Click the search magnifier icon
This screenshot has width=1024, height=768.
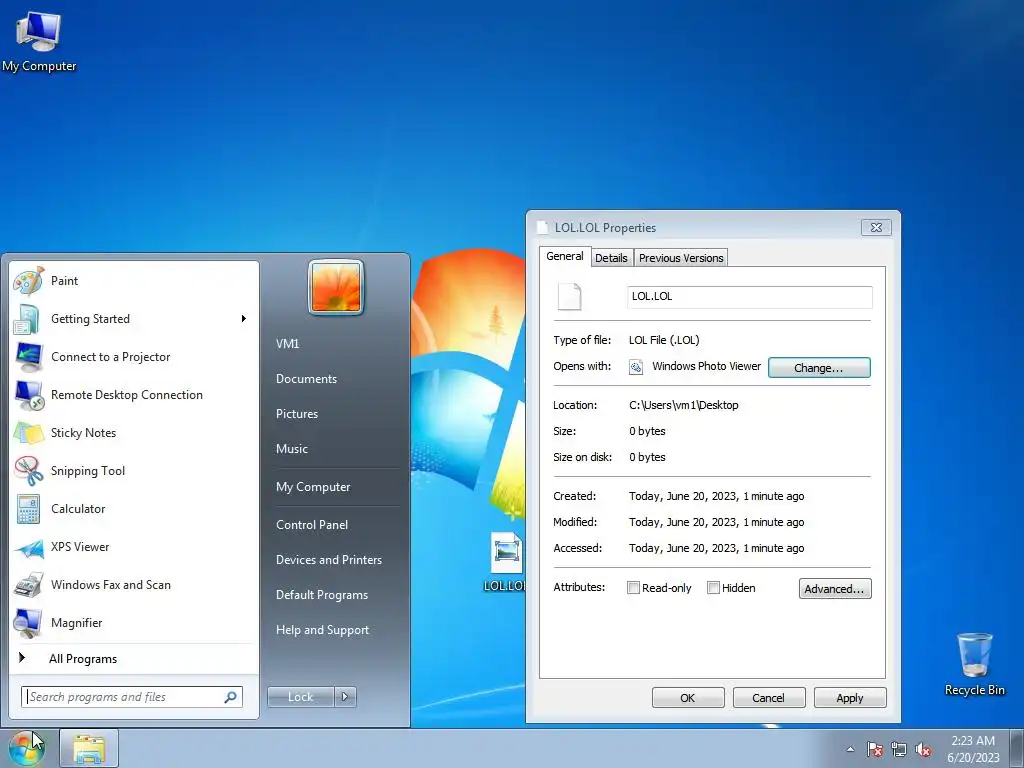(x=231, y=697)
